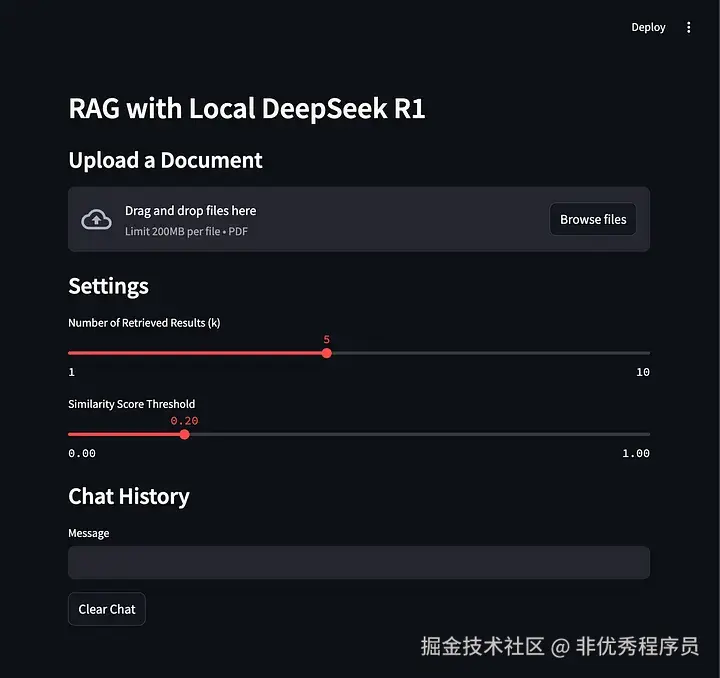Click the '10' maximum label of results slider
The width and height of the screenshot is (720, 678).
pos(643,372)
